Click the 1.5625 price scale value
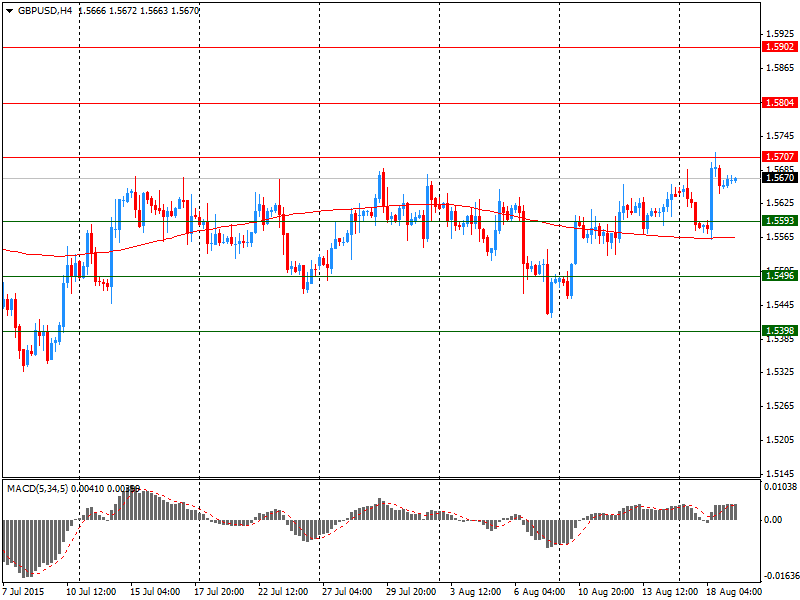Viewport: 800px width, 600px height. tap(780, 203)
